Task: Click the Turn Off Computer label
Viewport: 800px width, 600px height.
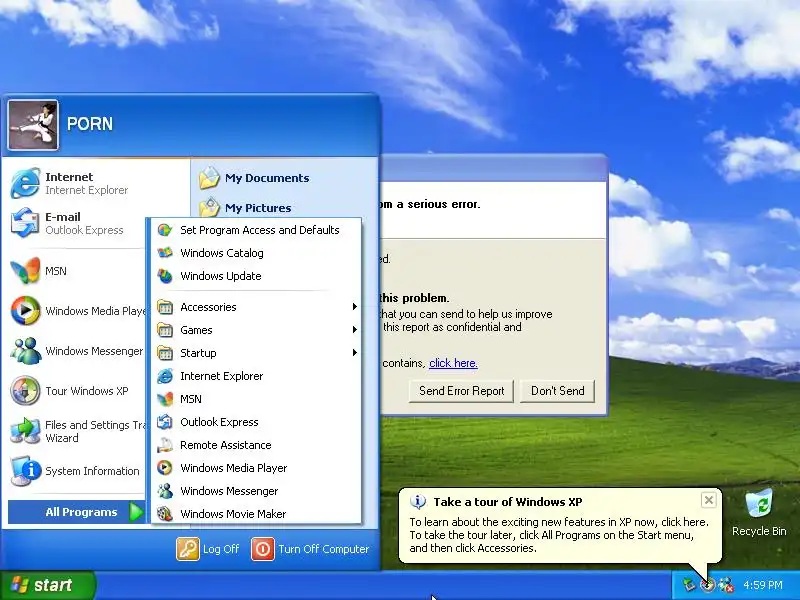Action: click(x=323, y=549)
